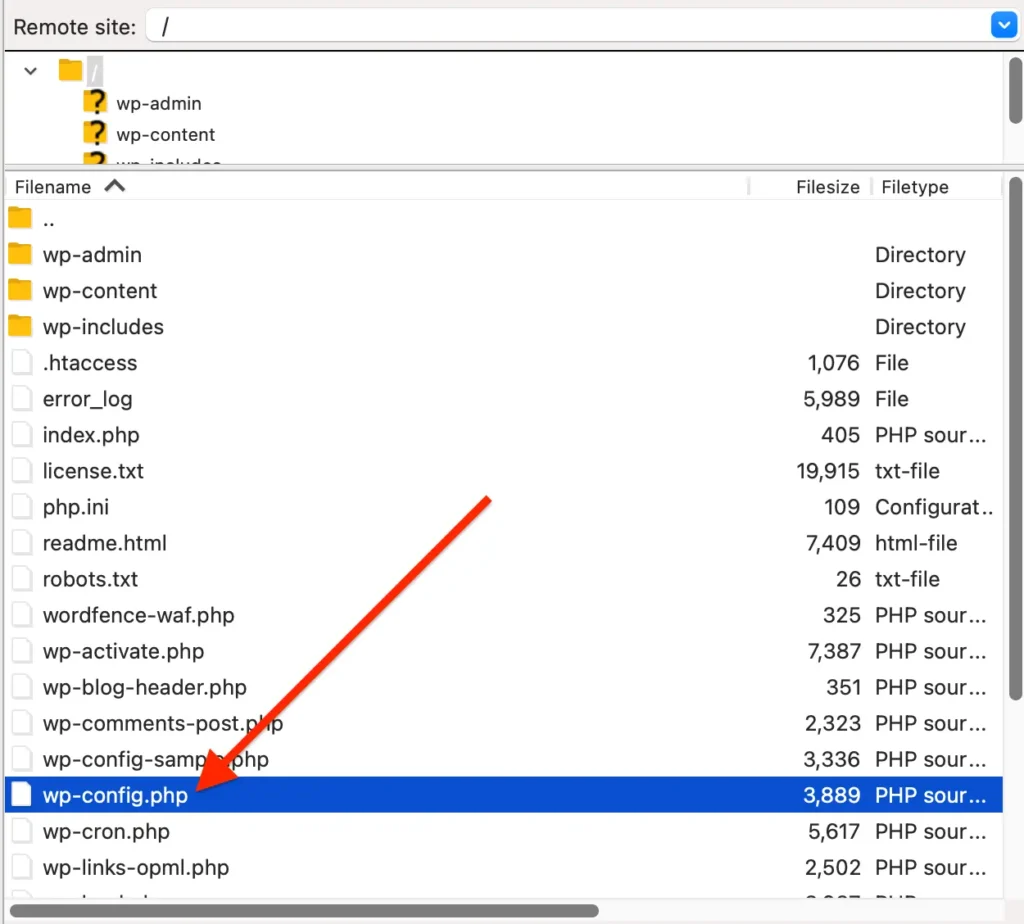
Task: Click the file icon next to .htaccess
Action: click(x=20, y=362)
